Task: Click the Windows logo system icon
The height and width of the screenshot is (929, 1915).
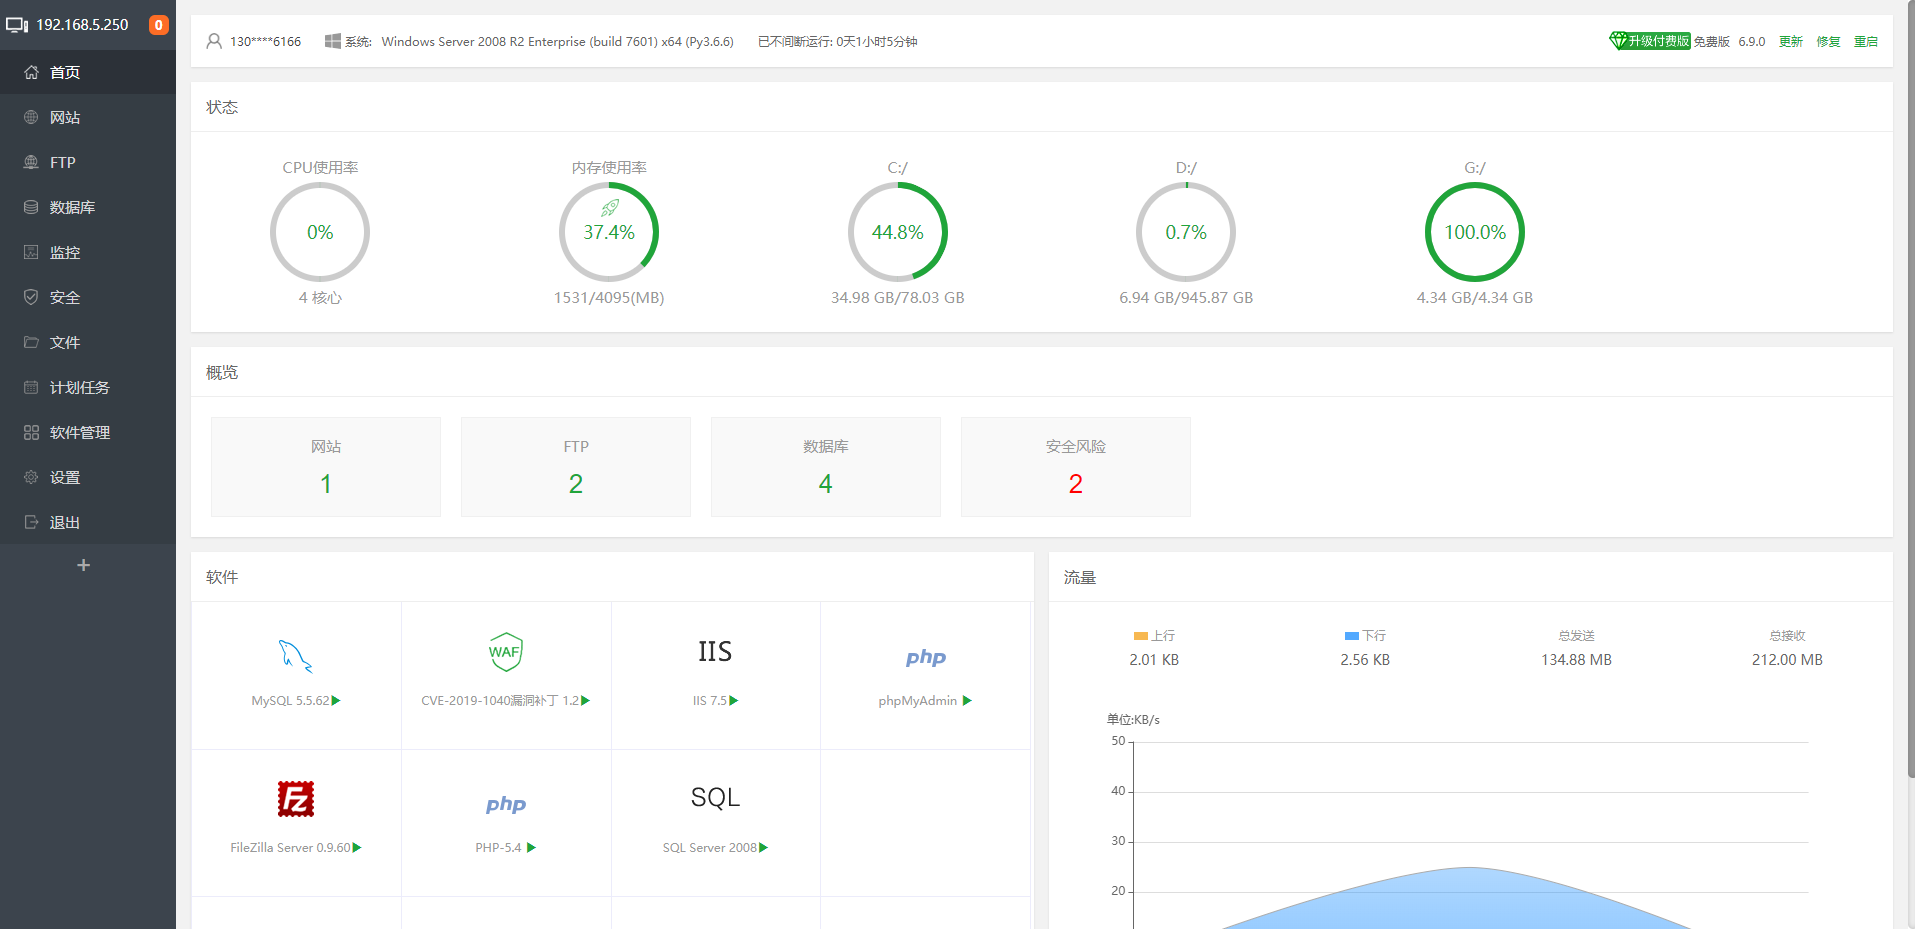Action: pos(333,41)
